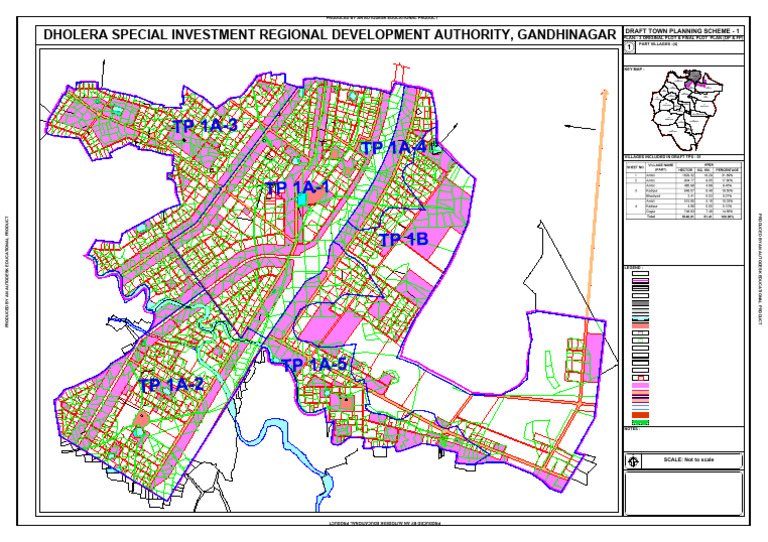Pick the red-orange legend swatch
This screenshot has width=768, height=542.
click(640, 415)
